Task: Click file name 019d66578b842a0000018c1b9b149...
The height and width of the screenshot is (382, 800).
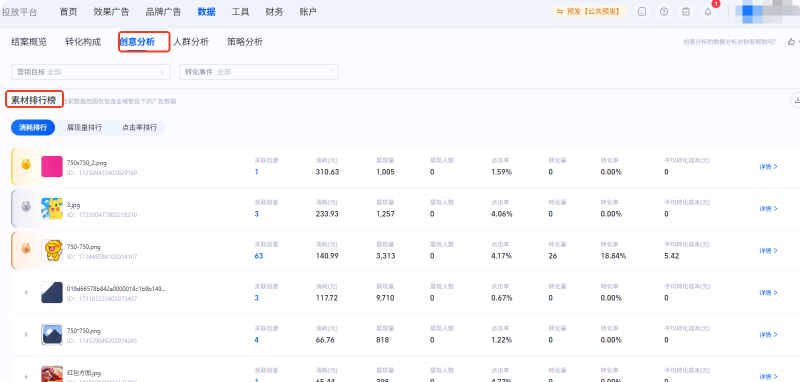Action: [116, 289]
